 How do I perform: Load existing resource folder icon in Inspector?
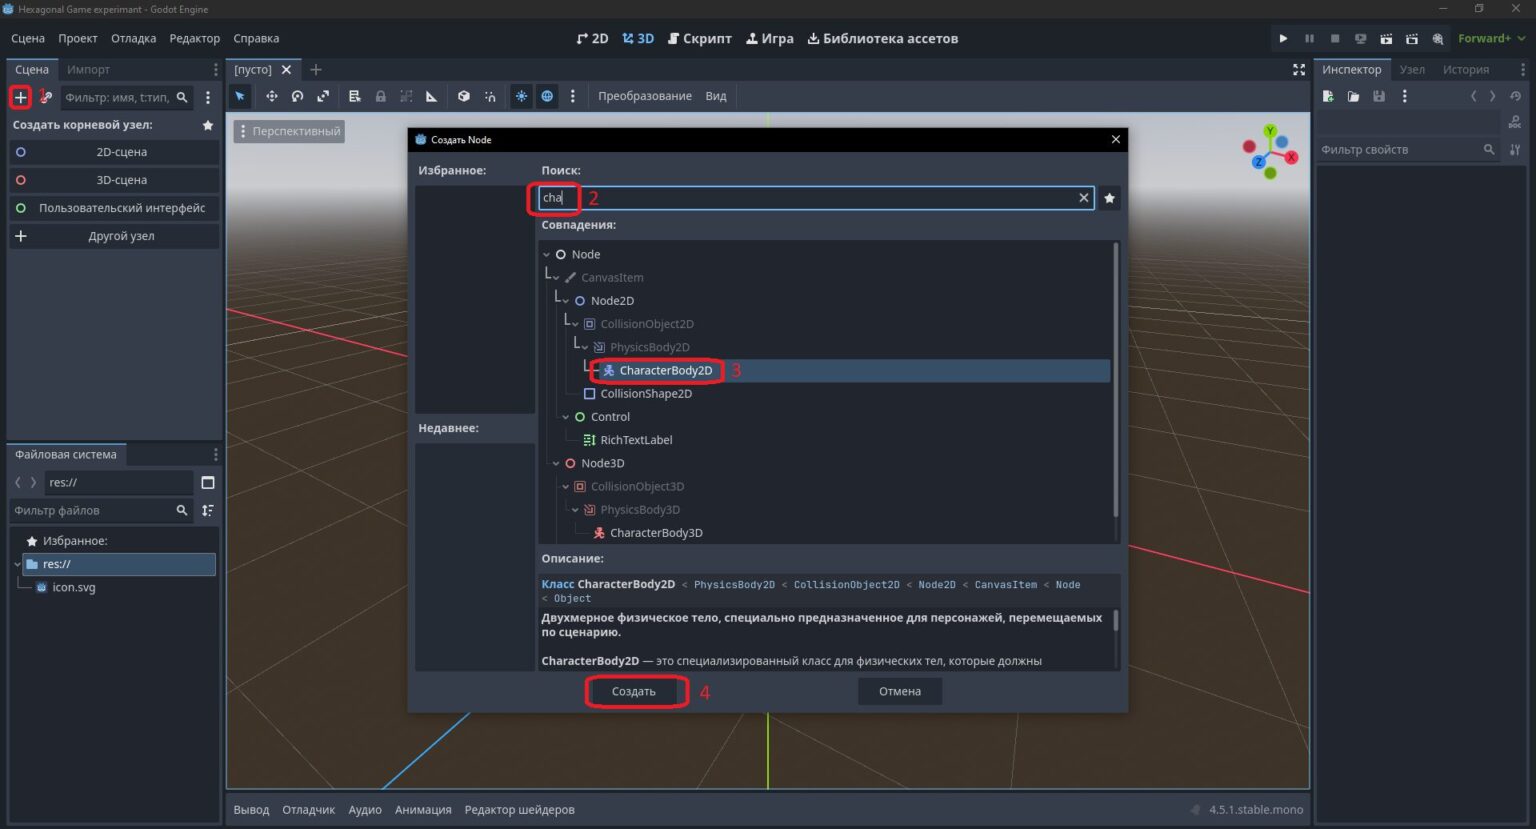coord(1353,96)
